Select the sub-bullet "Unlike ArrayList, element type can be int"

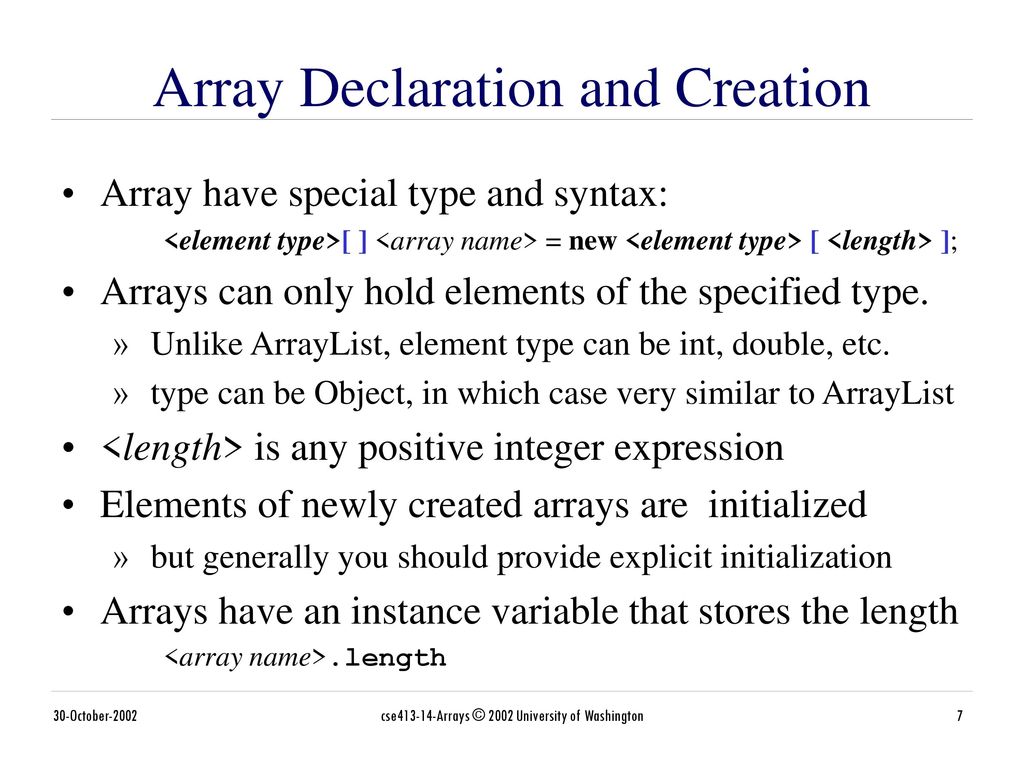[520, 345]
